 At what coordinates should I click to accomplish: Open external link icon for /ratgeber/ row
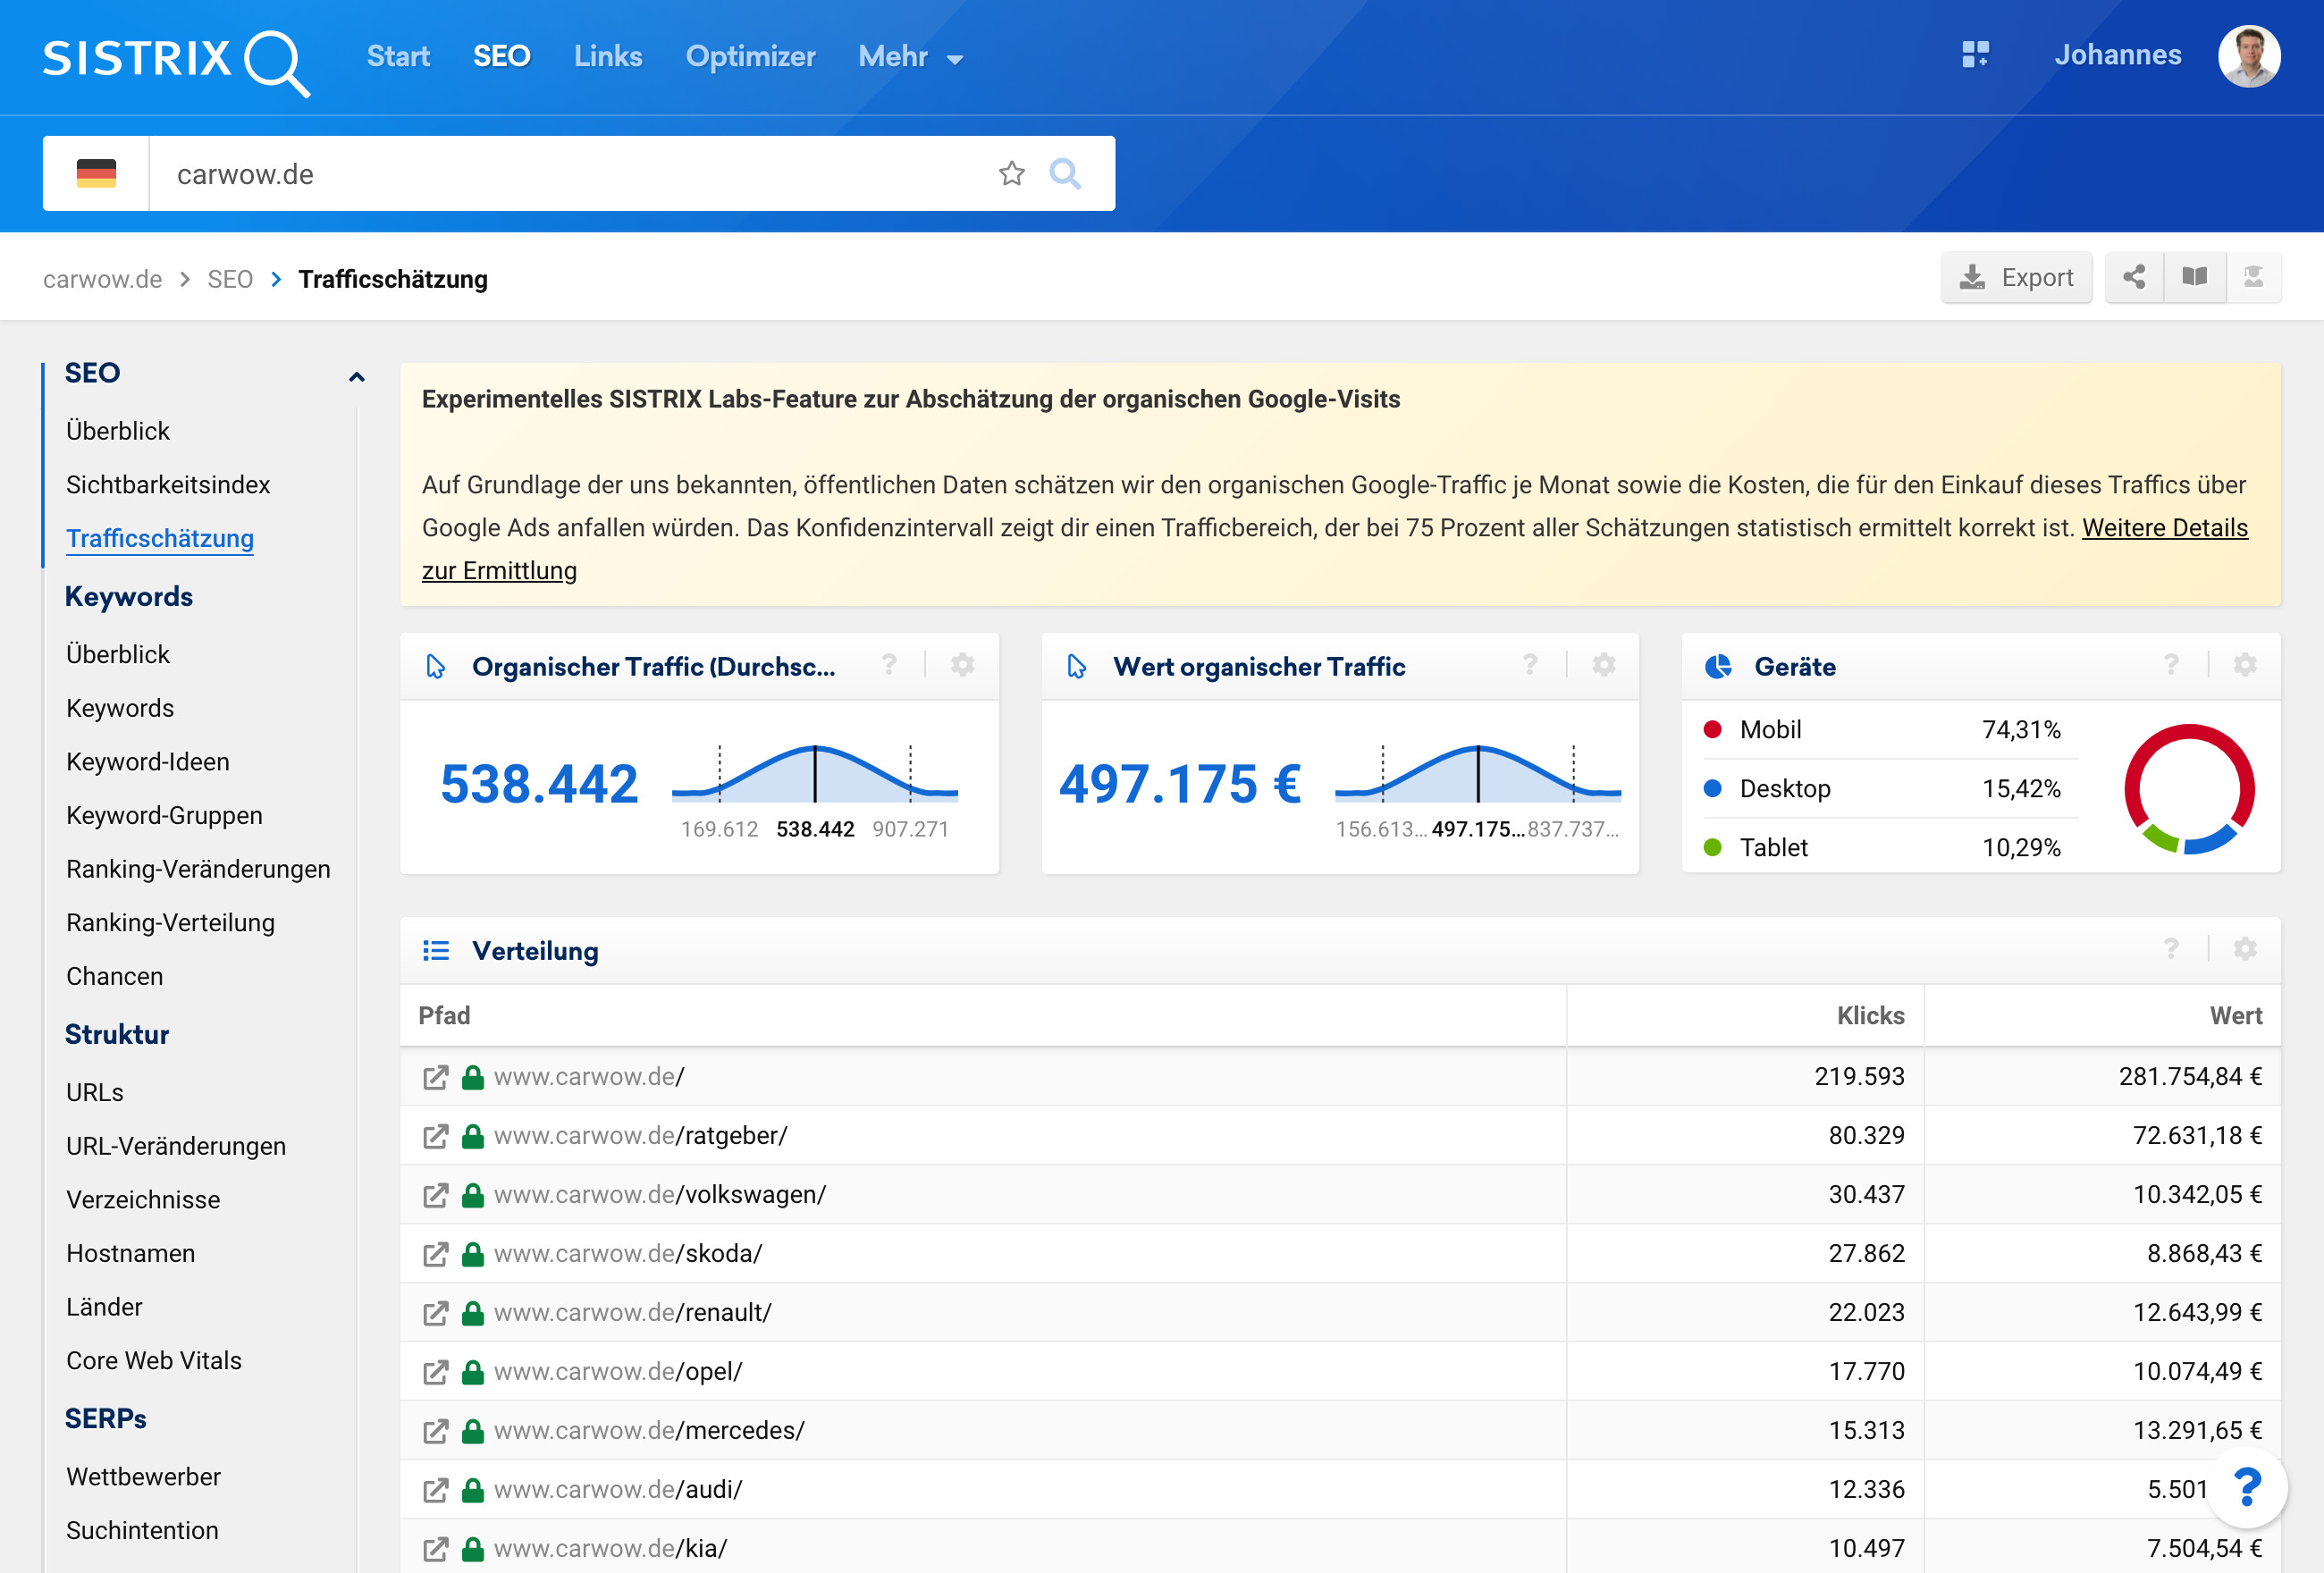pyautogui.click(x=435, y=1136)
